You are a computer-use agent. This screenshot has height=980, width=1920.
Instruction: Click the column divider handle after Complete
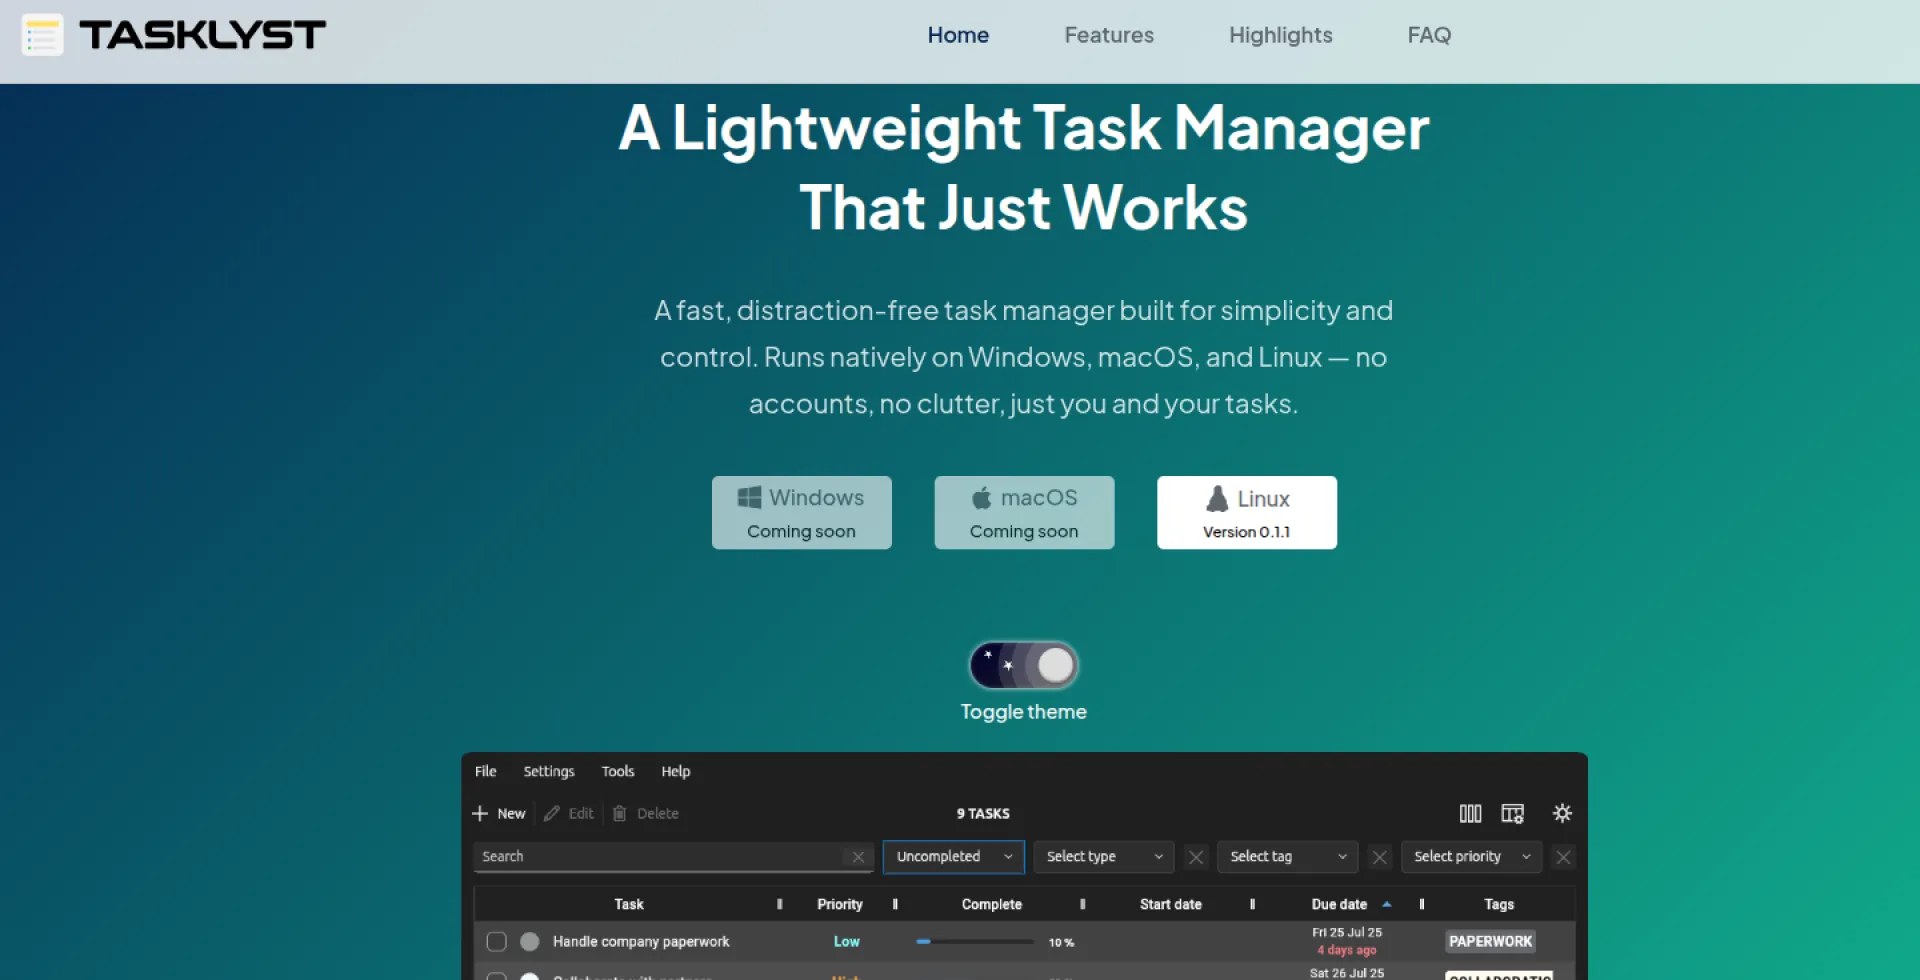pyautogui.click(x=1082, y=904)
